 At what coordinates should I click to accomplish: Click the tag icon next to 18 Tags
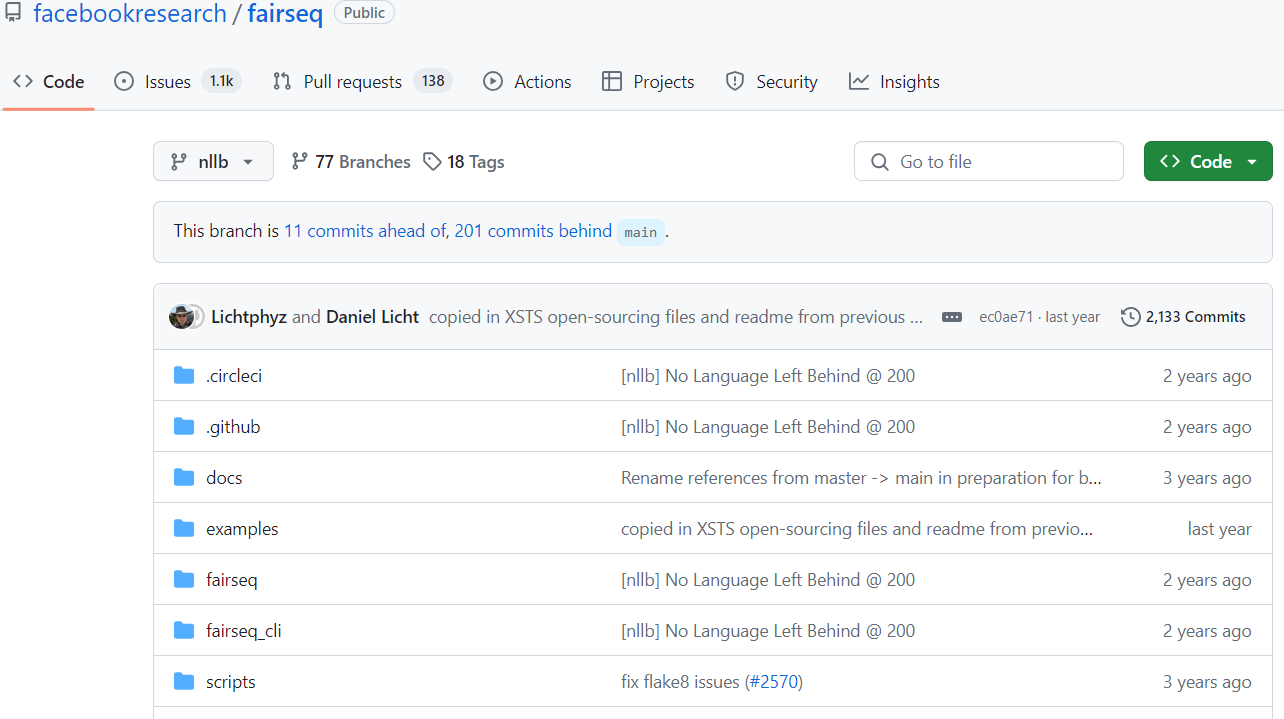(x=432, y=162)
